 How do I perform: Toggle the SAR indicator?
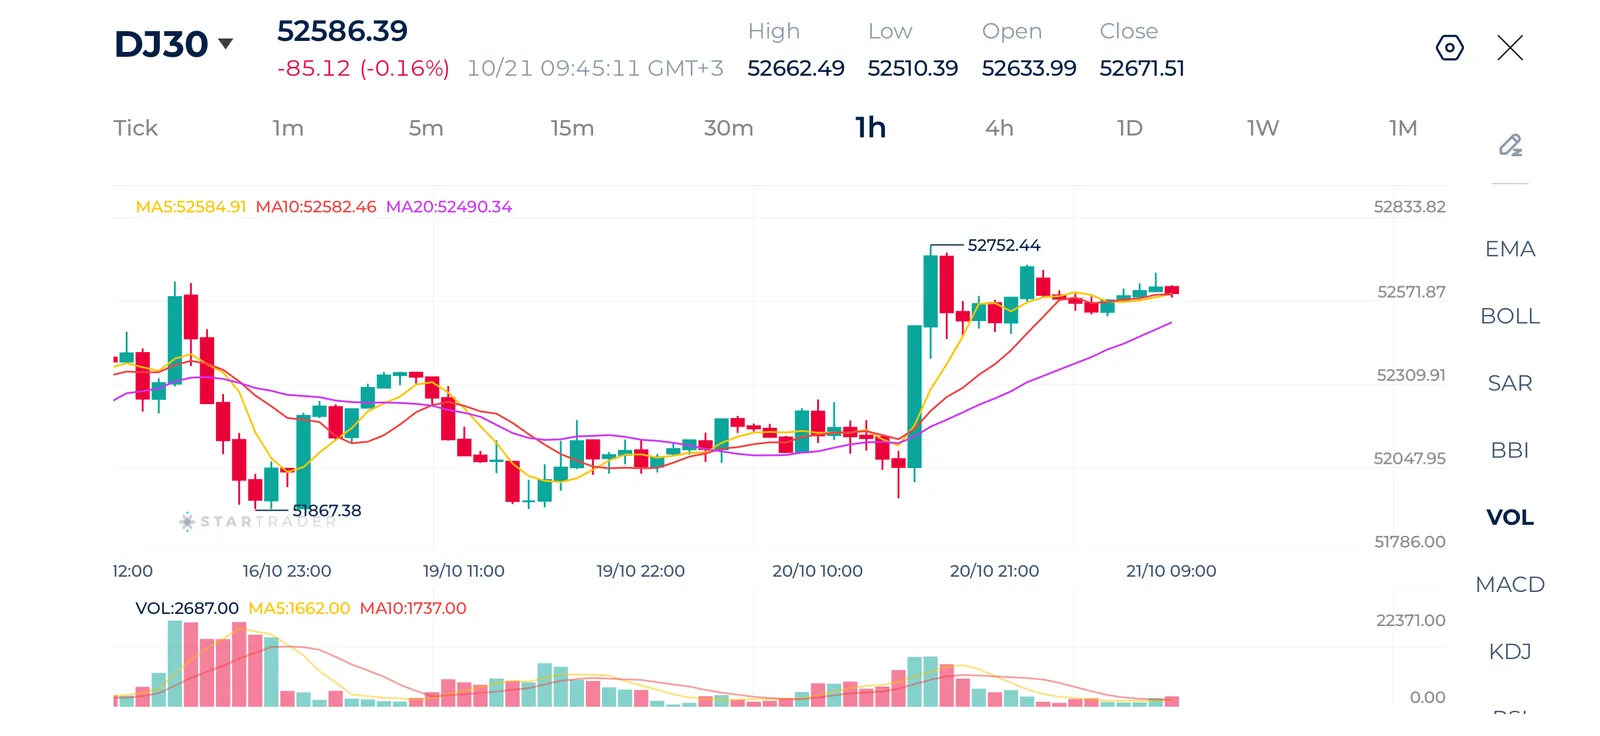pyautogui.click(x=1510, y=383)
